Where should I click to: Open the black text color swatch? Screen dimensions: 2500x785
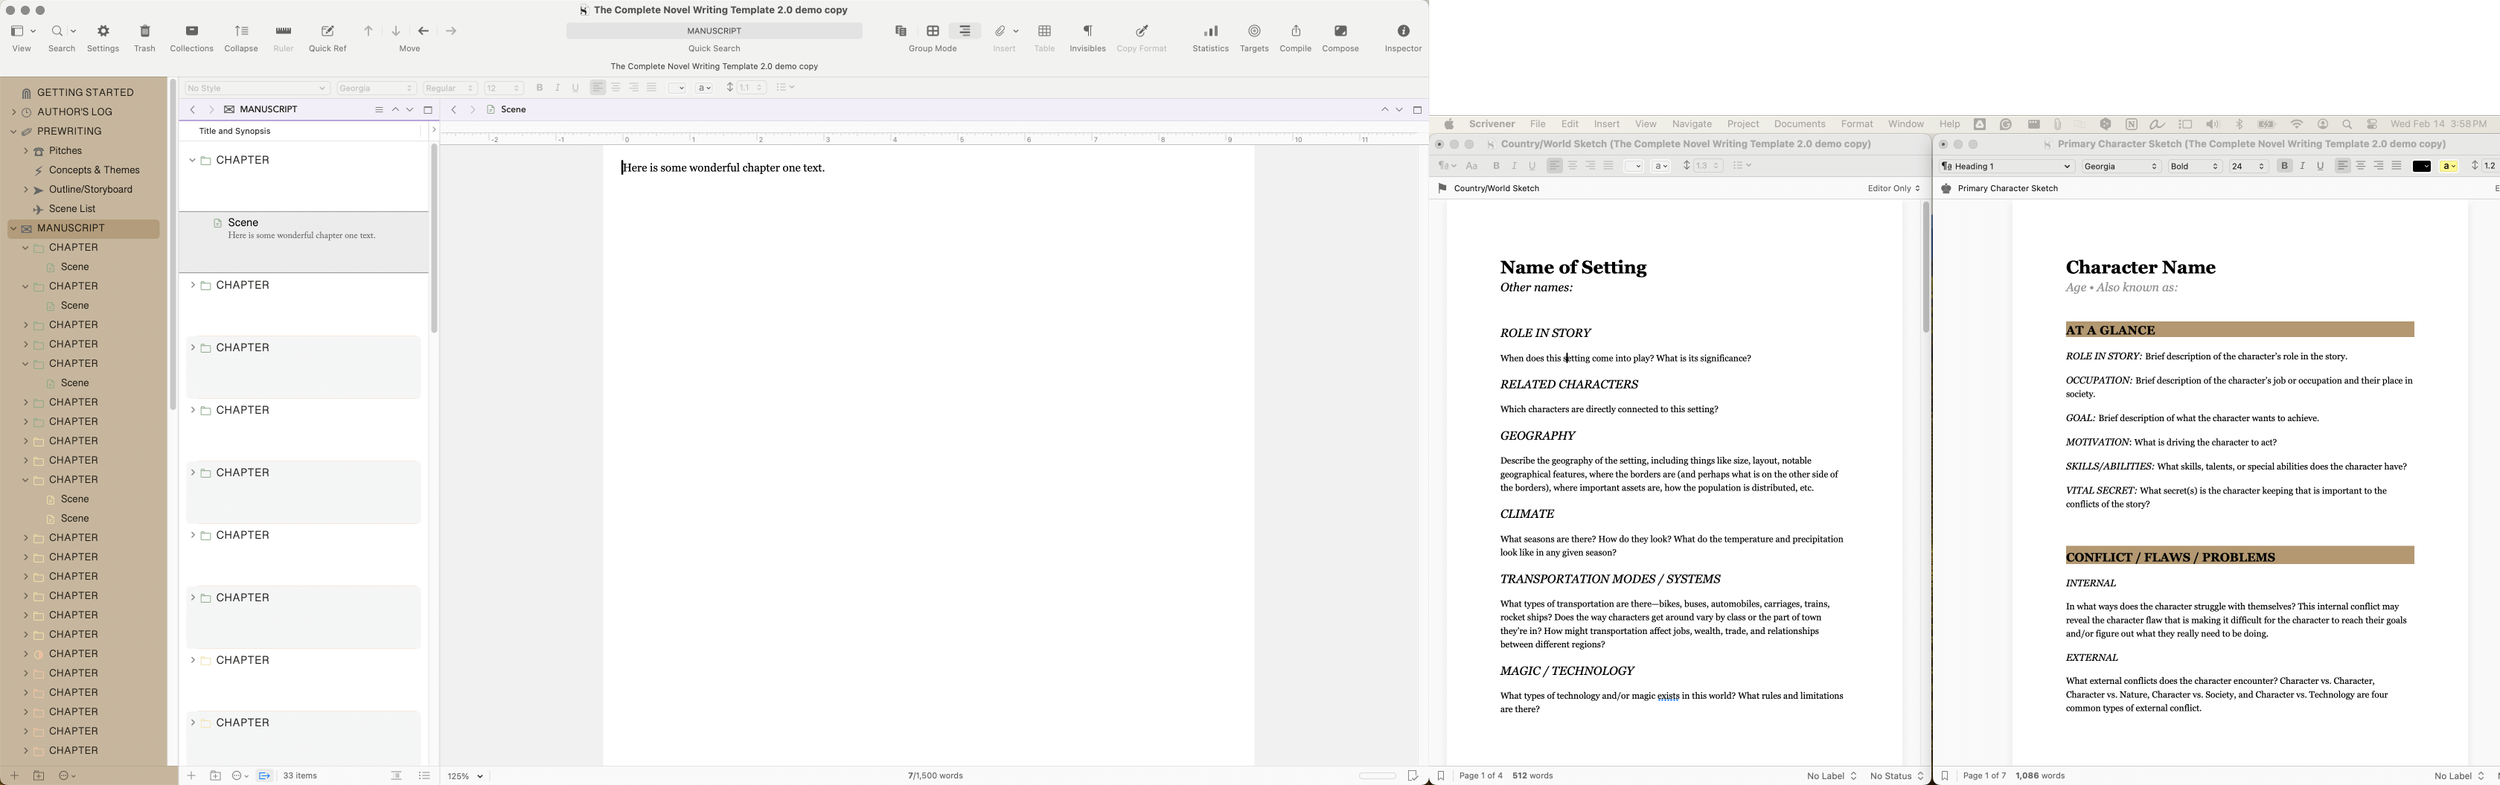2422,167
